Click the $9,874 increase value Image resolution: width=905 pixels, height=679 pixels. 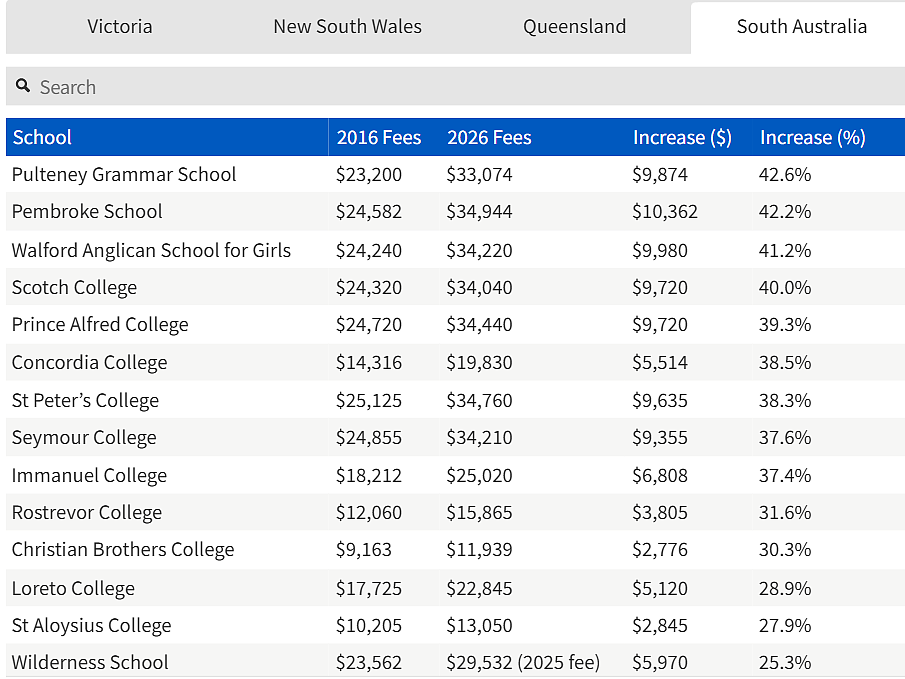(660, 174)
